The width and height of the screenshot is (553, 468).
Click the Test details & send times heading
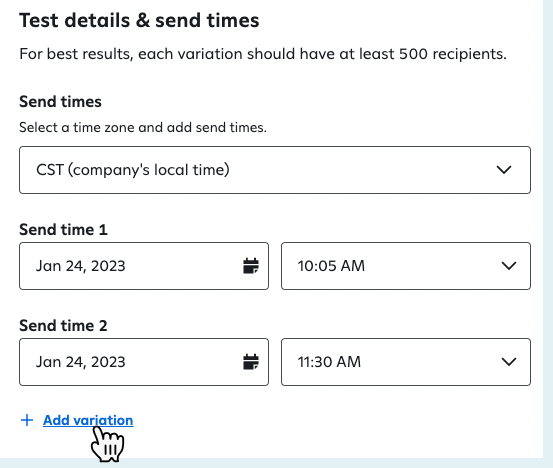pos(139,20)
